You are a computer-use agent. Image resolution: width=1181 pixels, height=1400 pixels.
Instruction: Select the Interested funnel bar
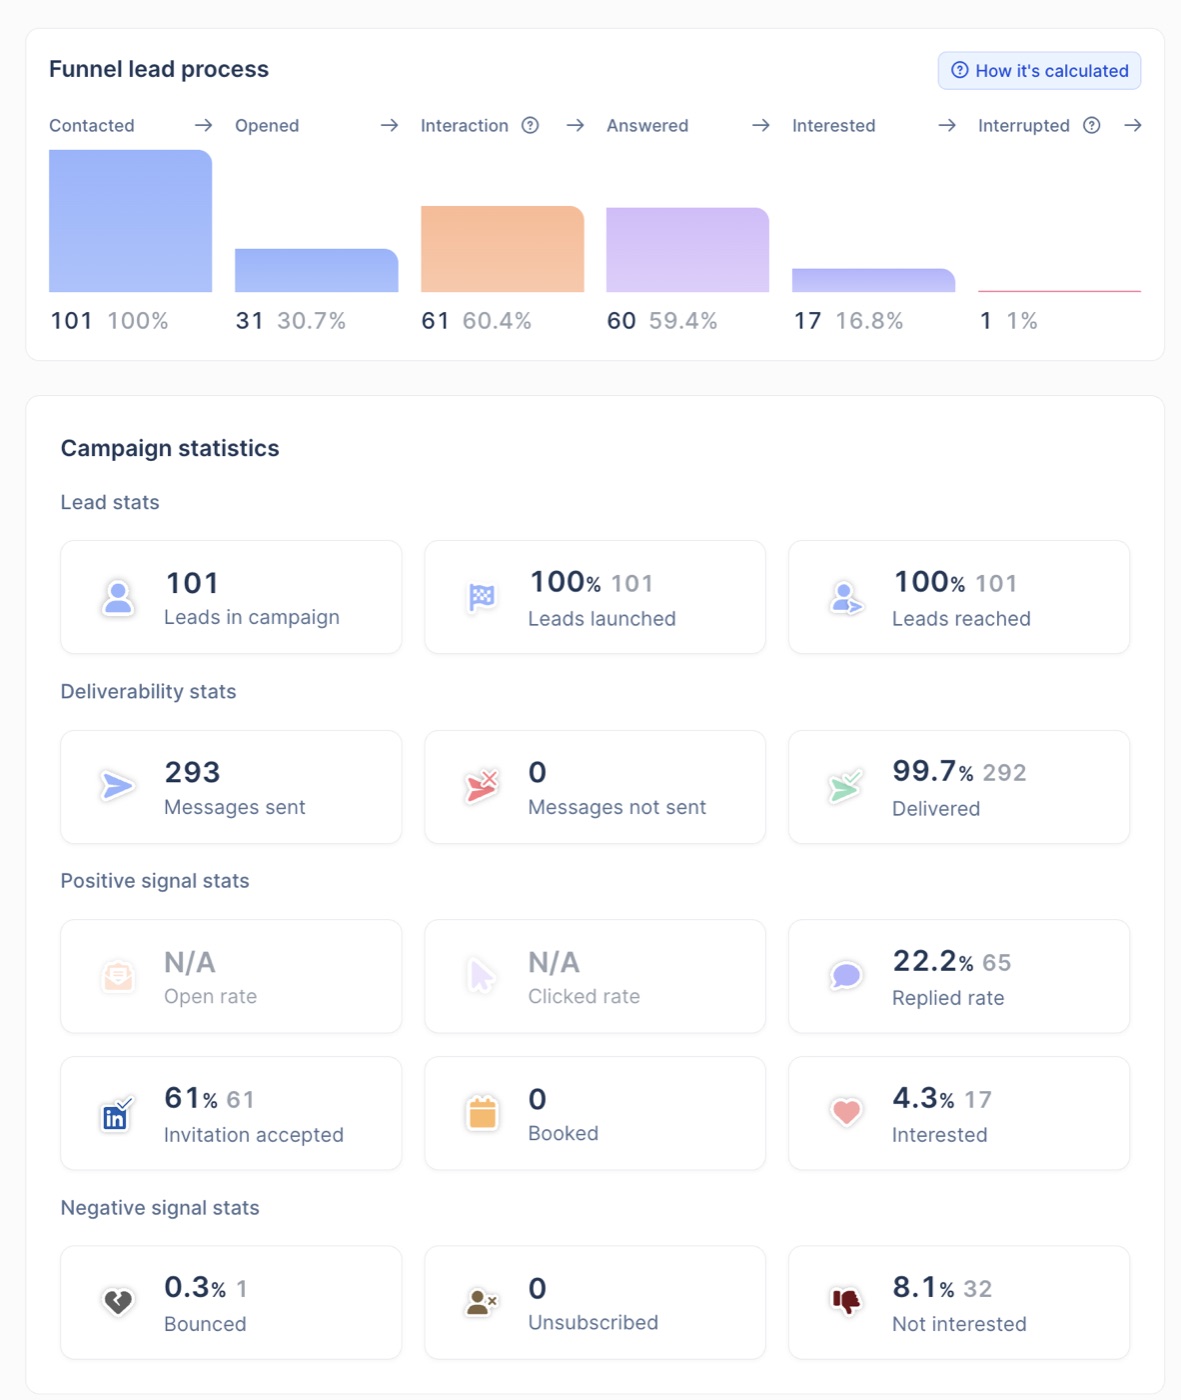coord(873,280)
